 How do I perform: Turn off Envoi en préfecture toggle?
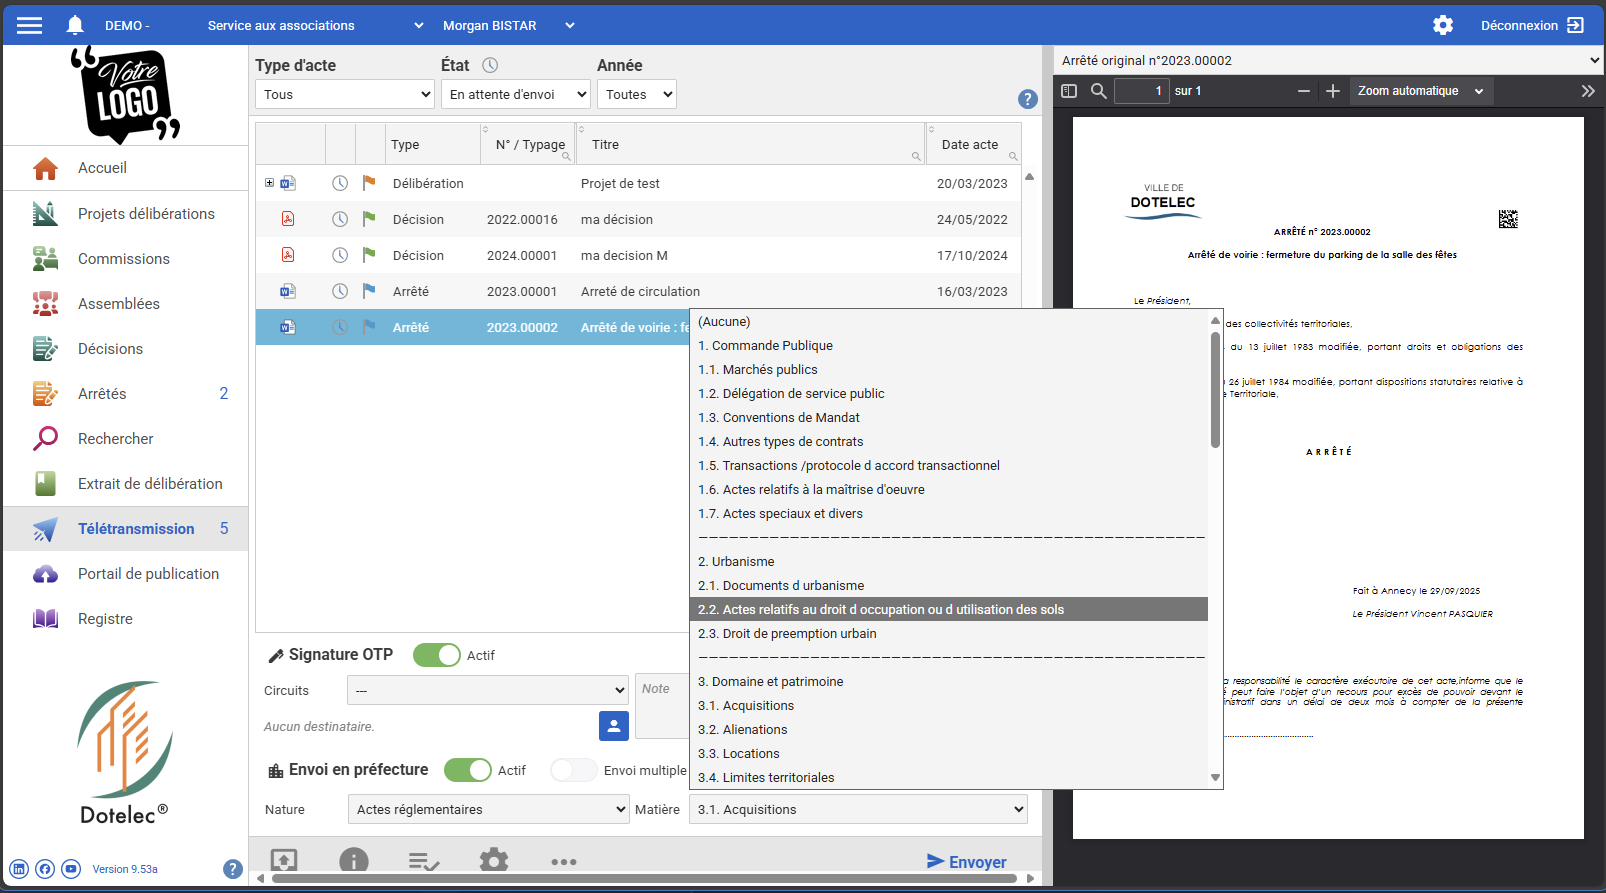[468, 770]
